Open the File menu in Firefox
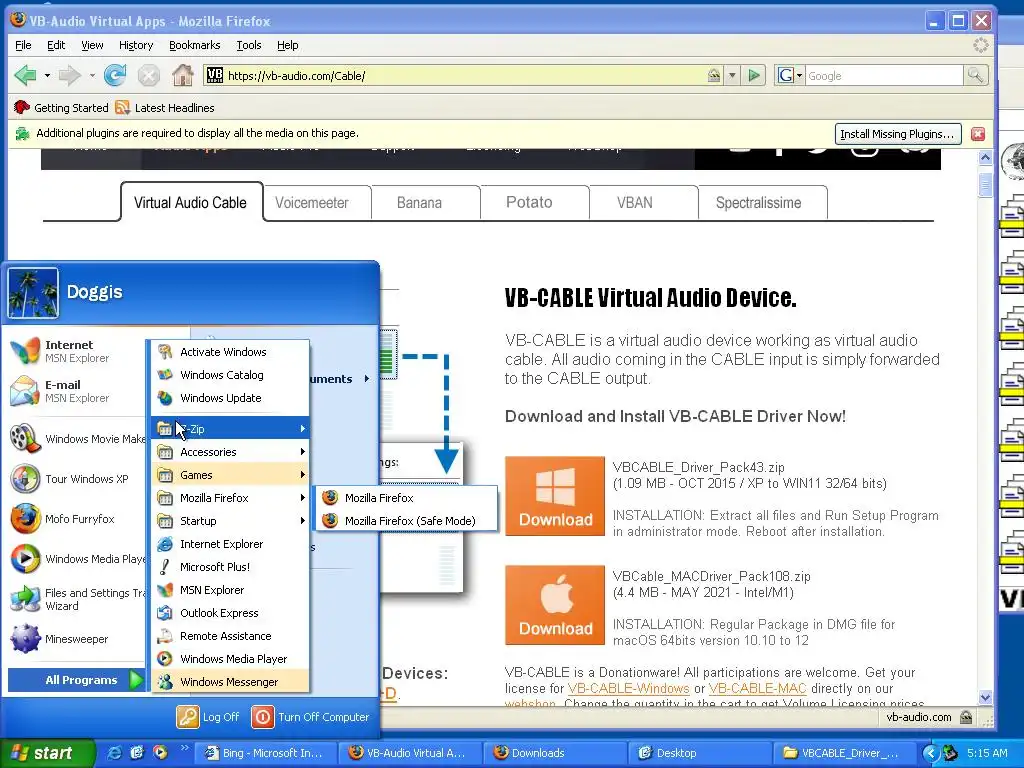The image size is (1024, 768). pos(23,45)
